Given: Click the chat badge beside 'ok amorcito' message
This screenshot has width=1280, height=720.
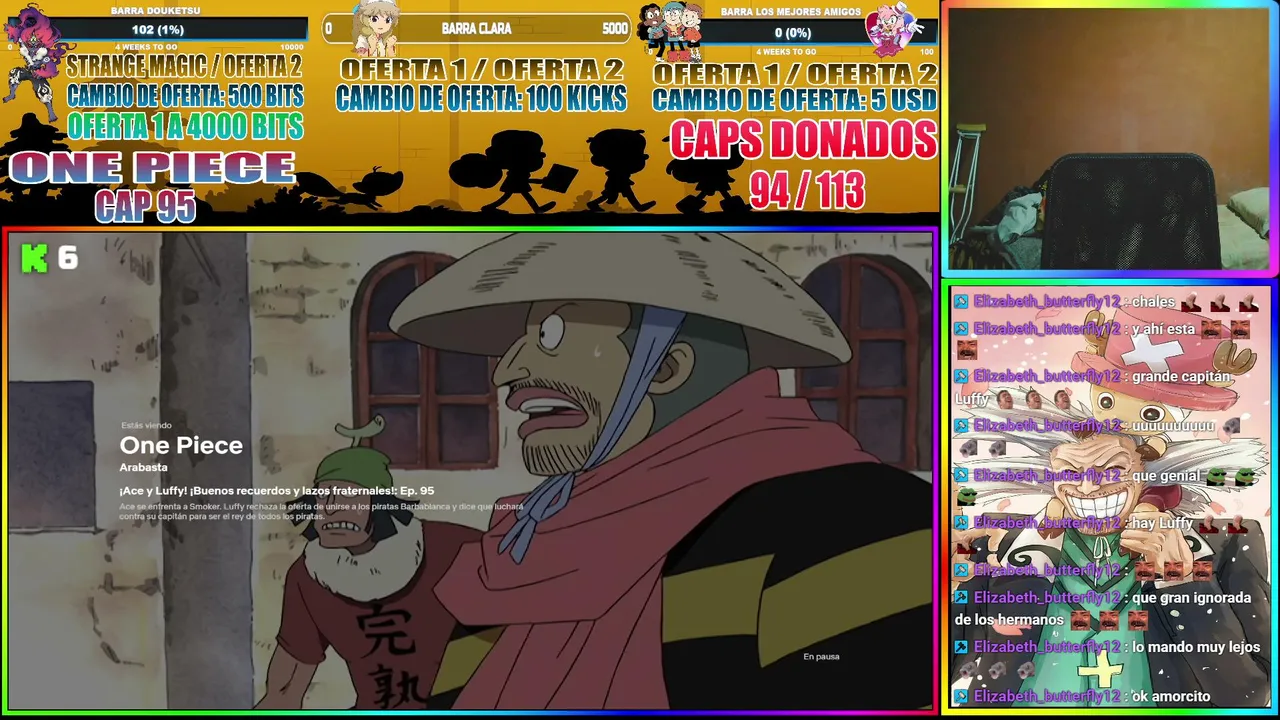Looking at the screenshot, I should 961,696.
